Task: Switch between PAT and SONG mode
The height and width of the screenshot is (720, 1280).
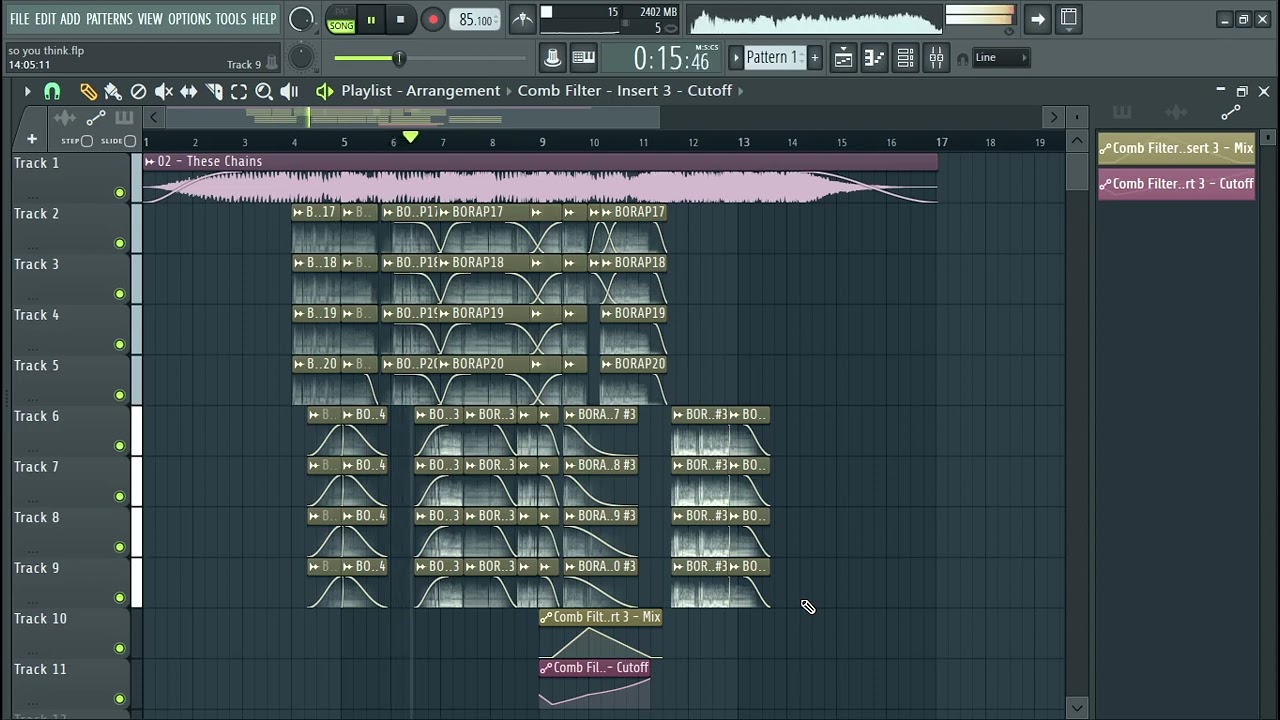Action: (x=341, y=19)
